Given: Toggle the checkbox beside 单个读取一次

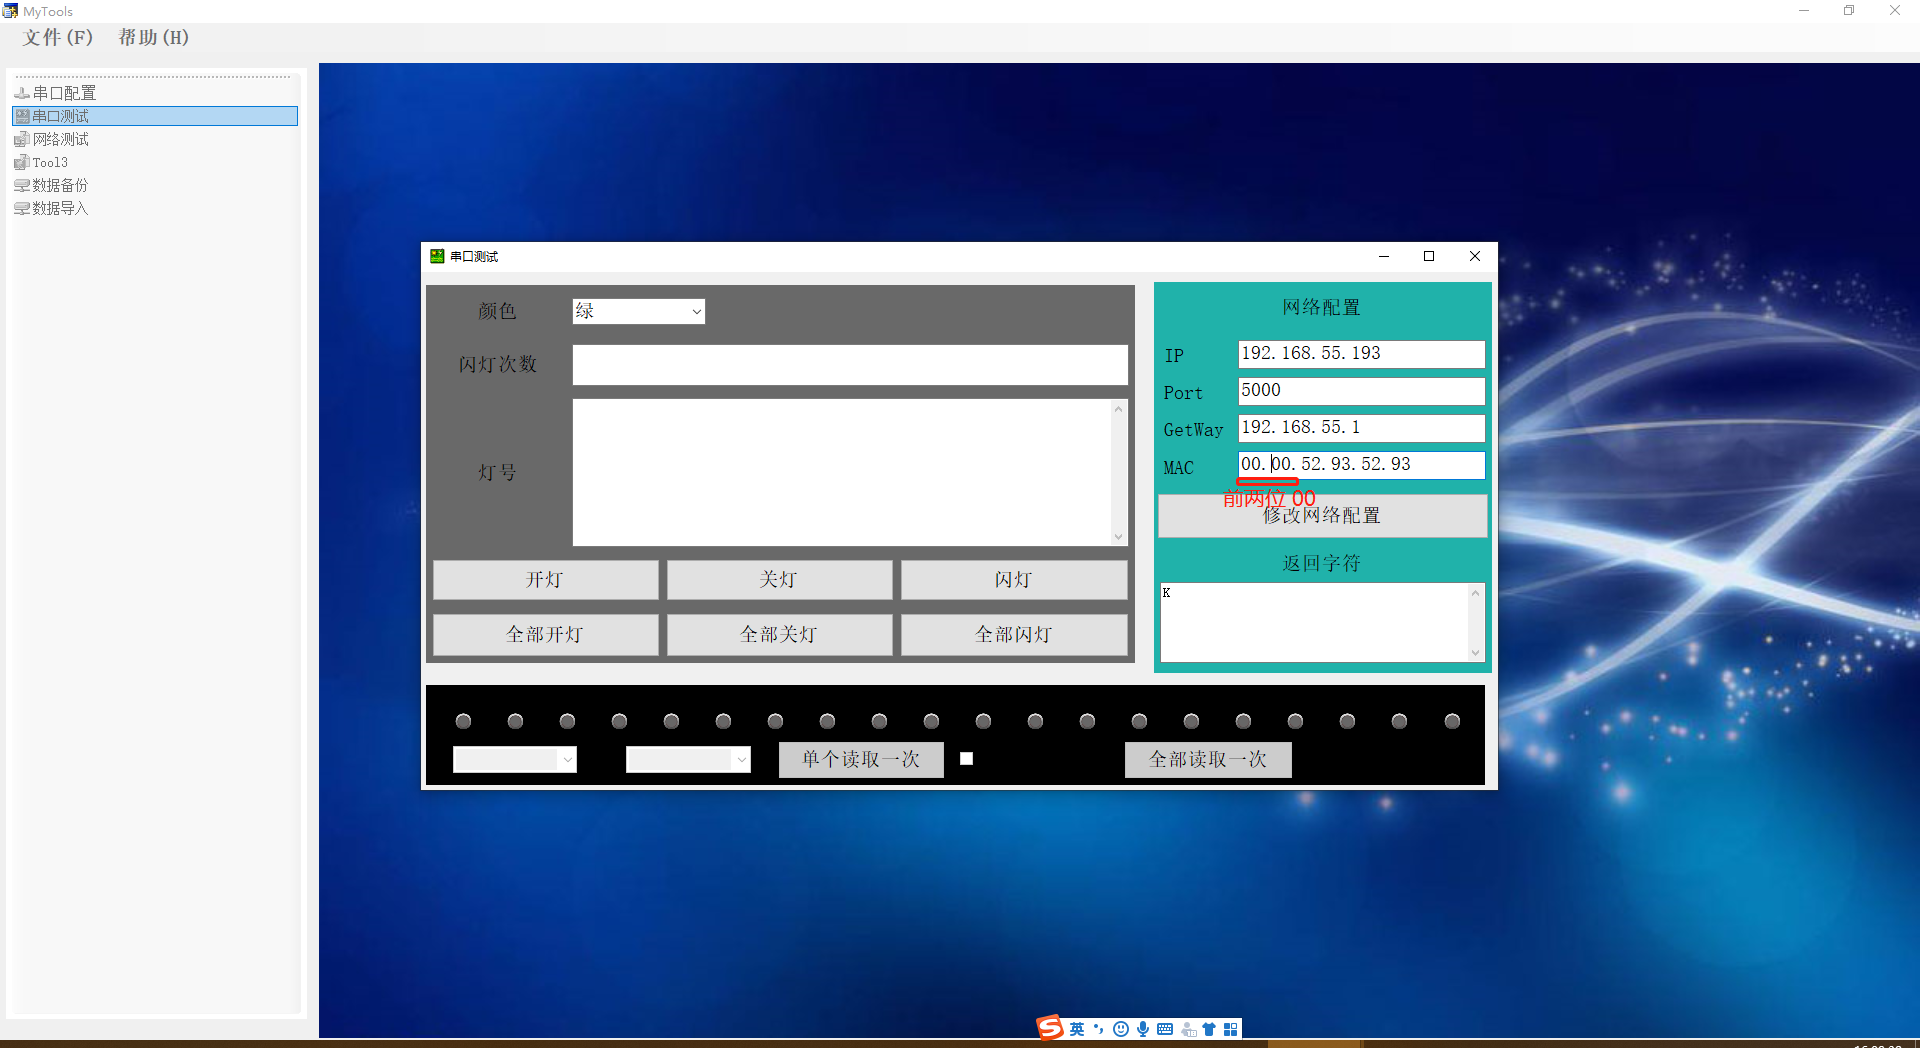Looking at the screenshot, I should pyautogui.click(x=966, y=759).
